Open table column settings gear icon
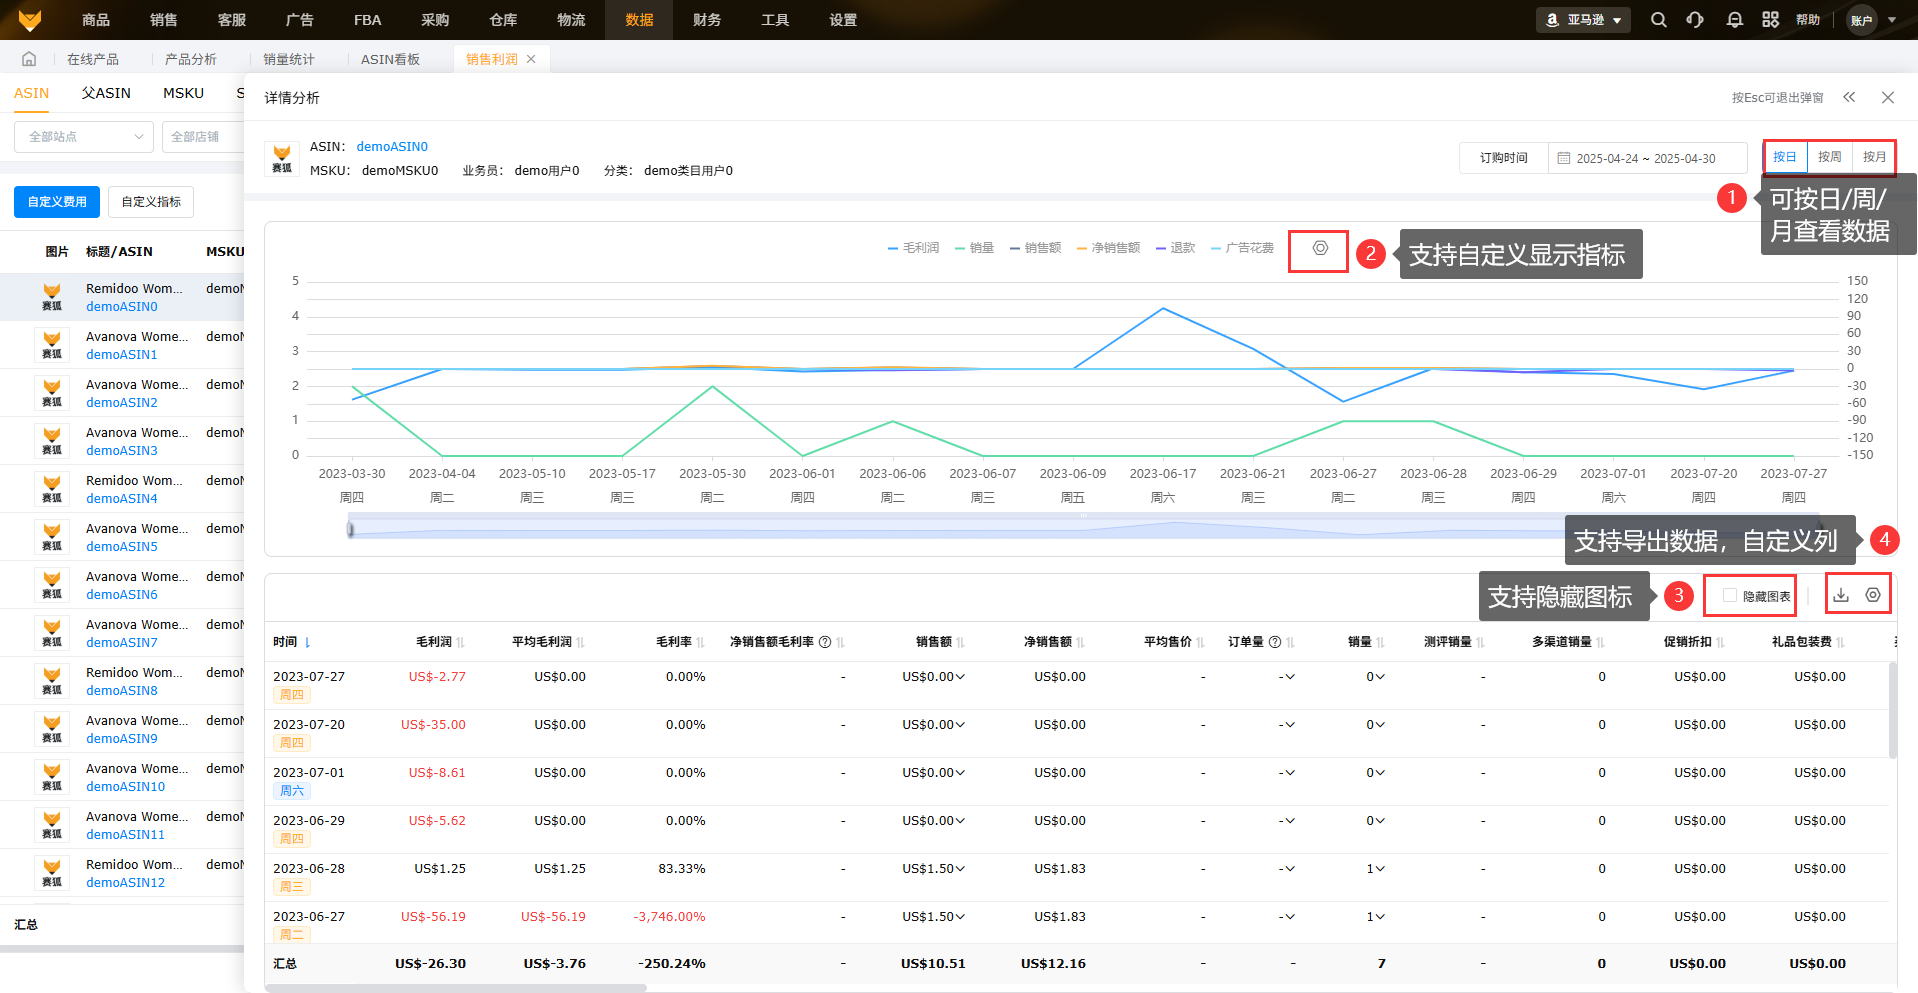The height and width of the screenshot is (993, 1918). 1873,595
